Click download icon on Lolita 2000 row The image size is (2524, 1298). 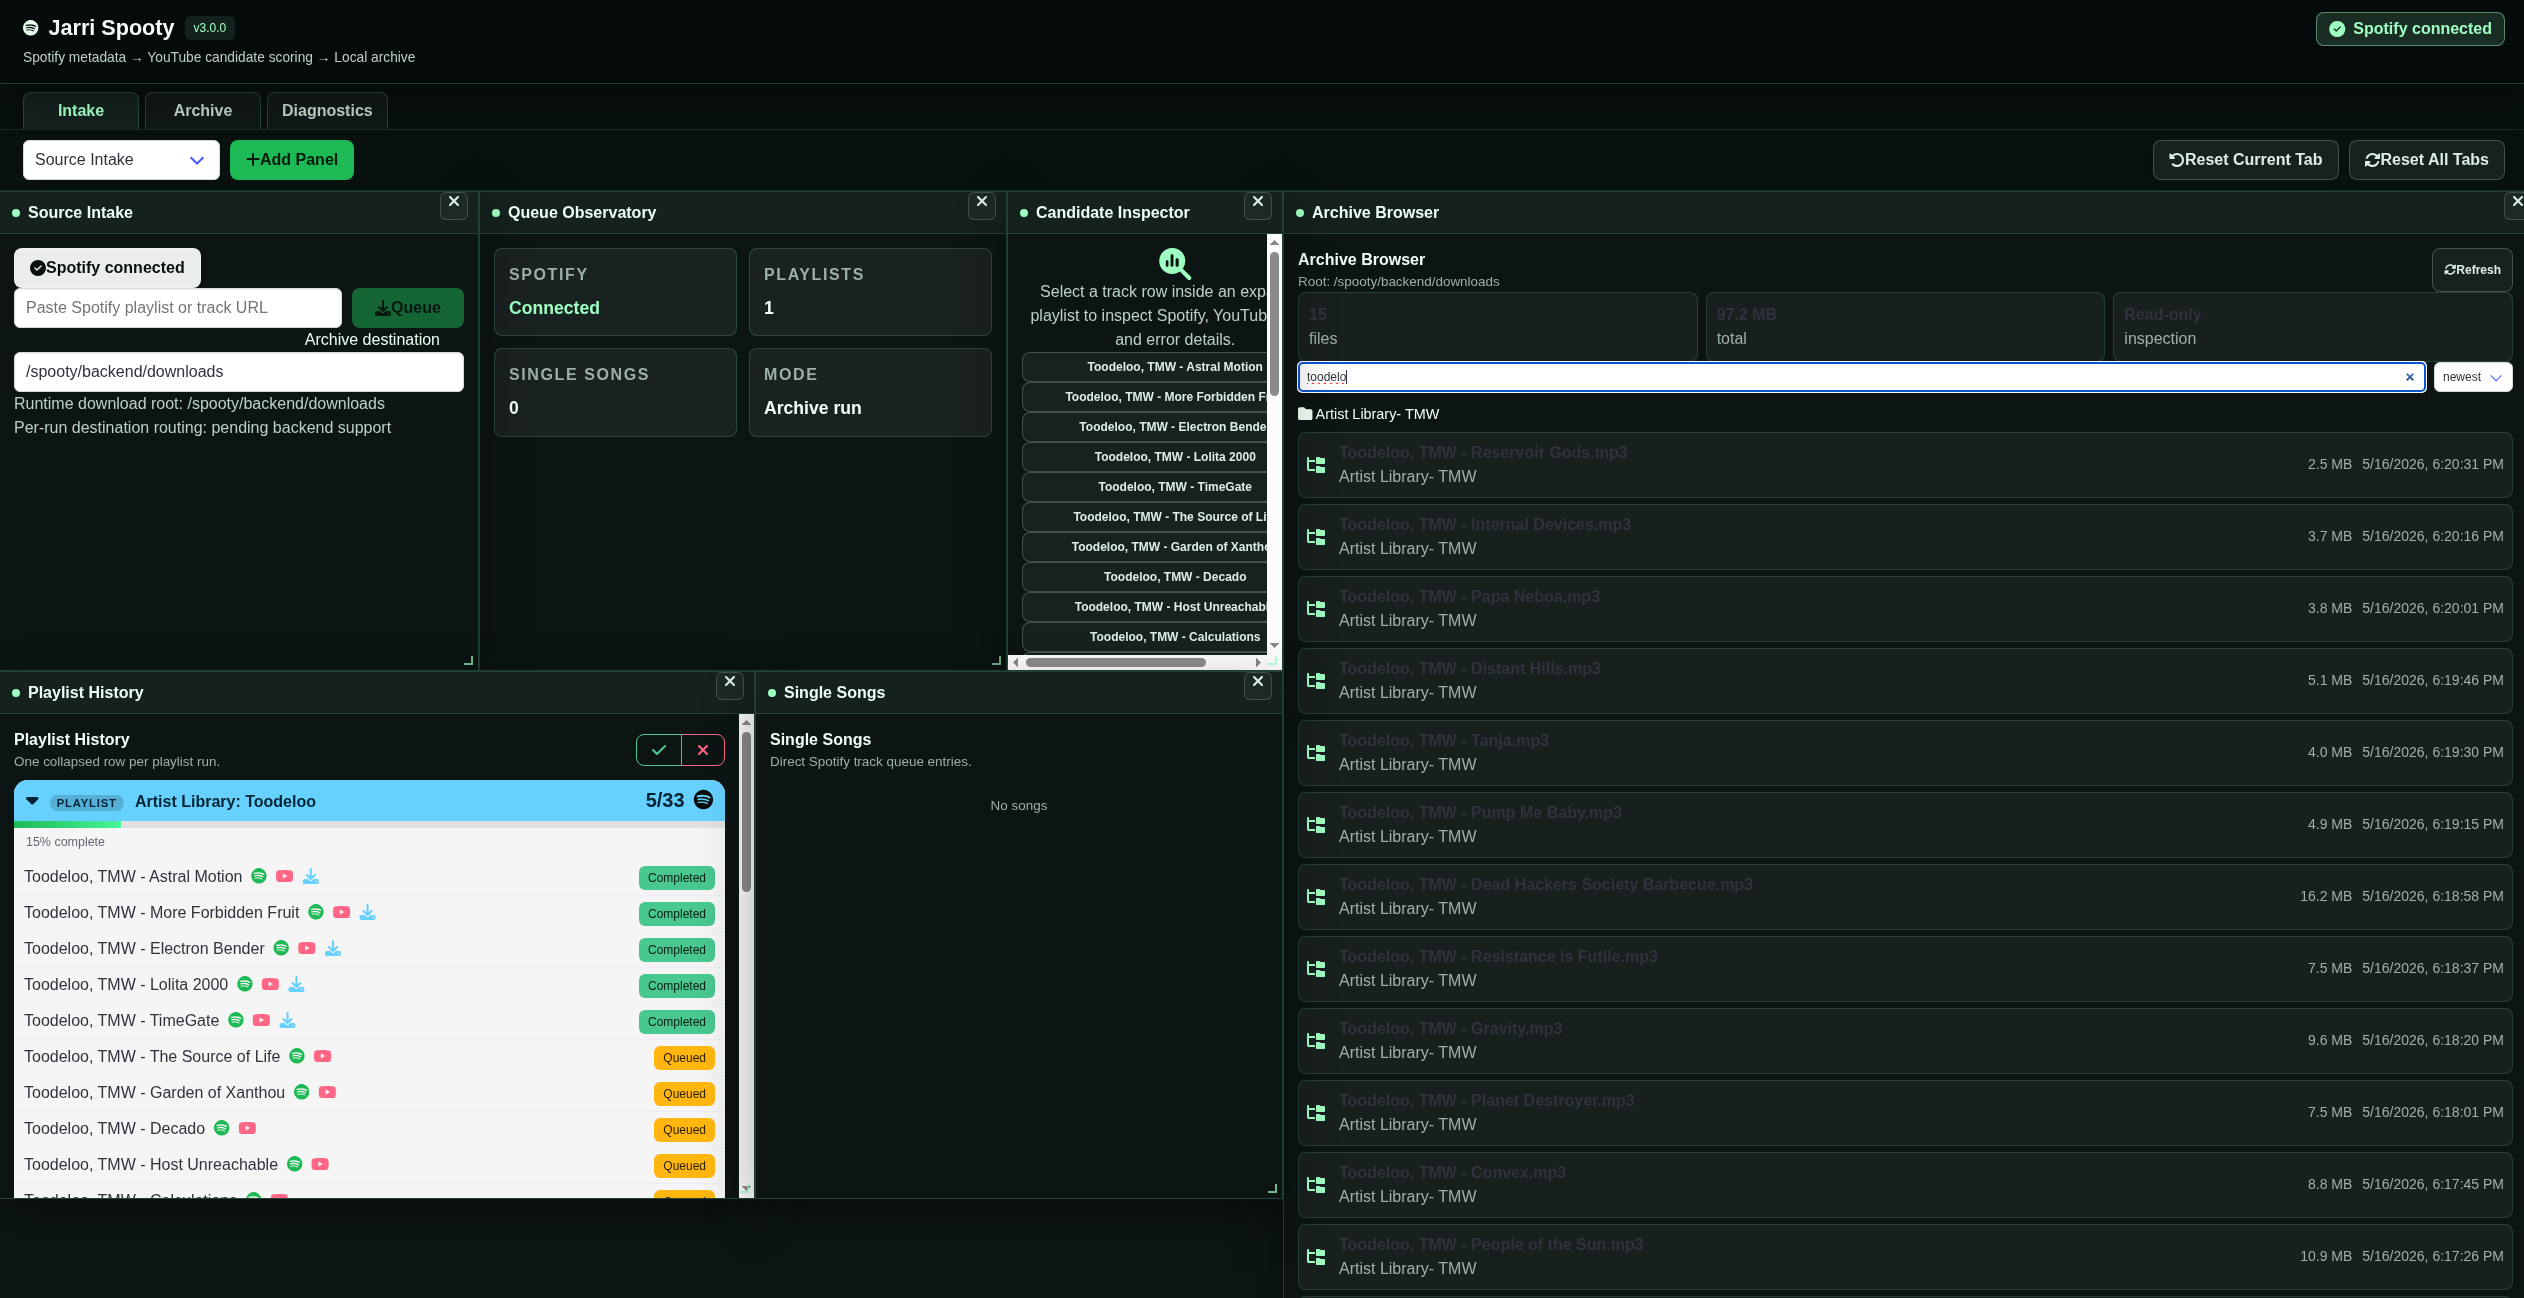297,984
